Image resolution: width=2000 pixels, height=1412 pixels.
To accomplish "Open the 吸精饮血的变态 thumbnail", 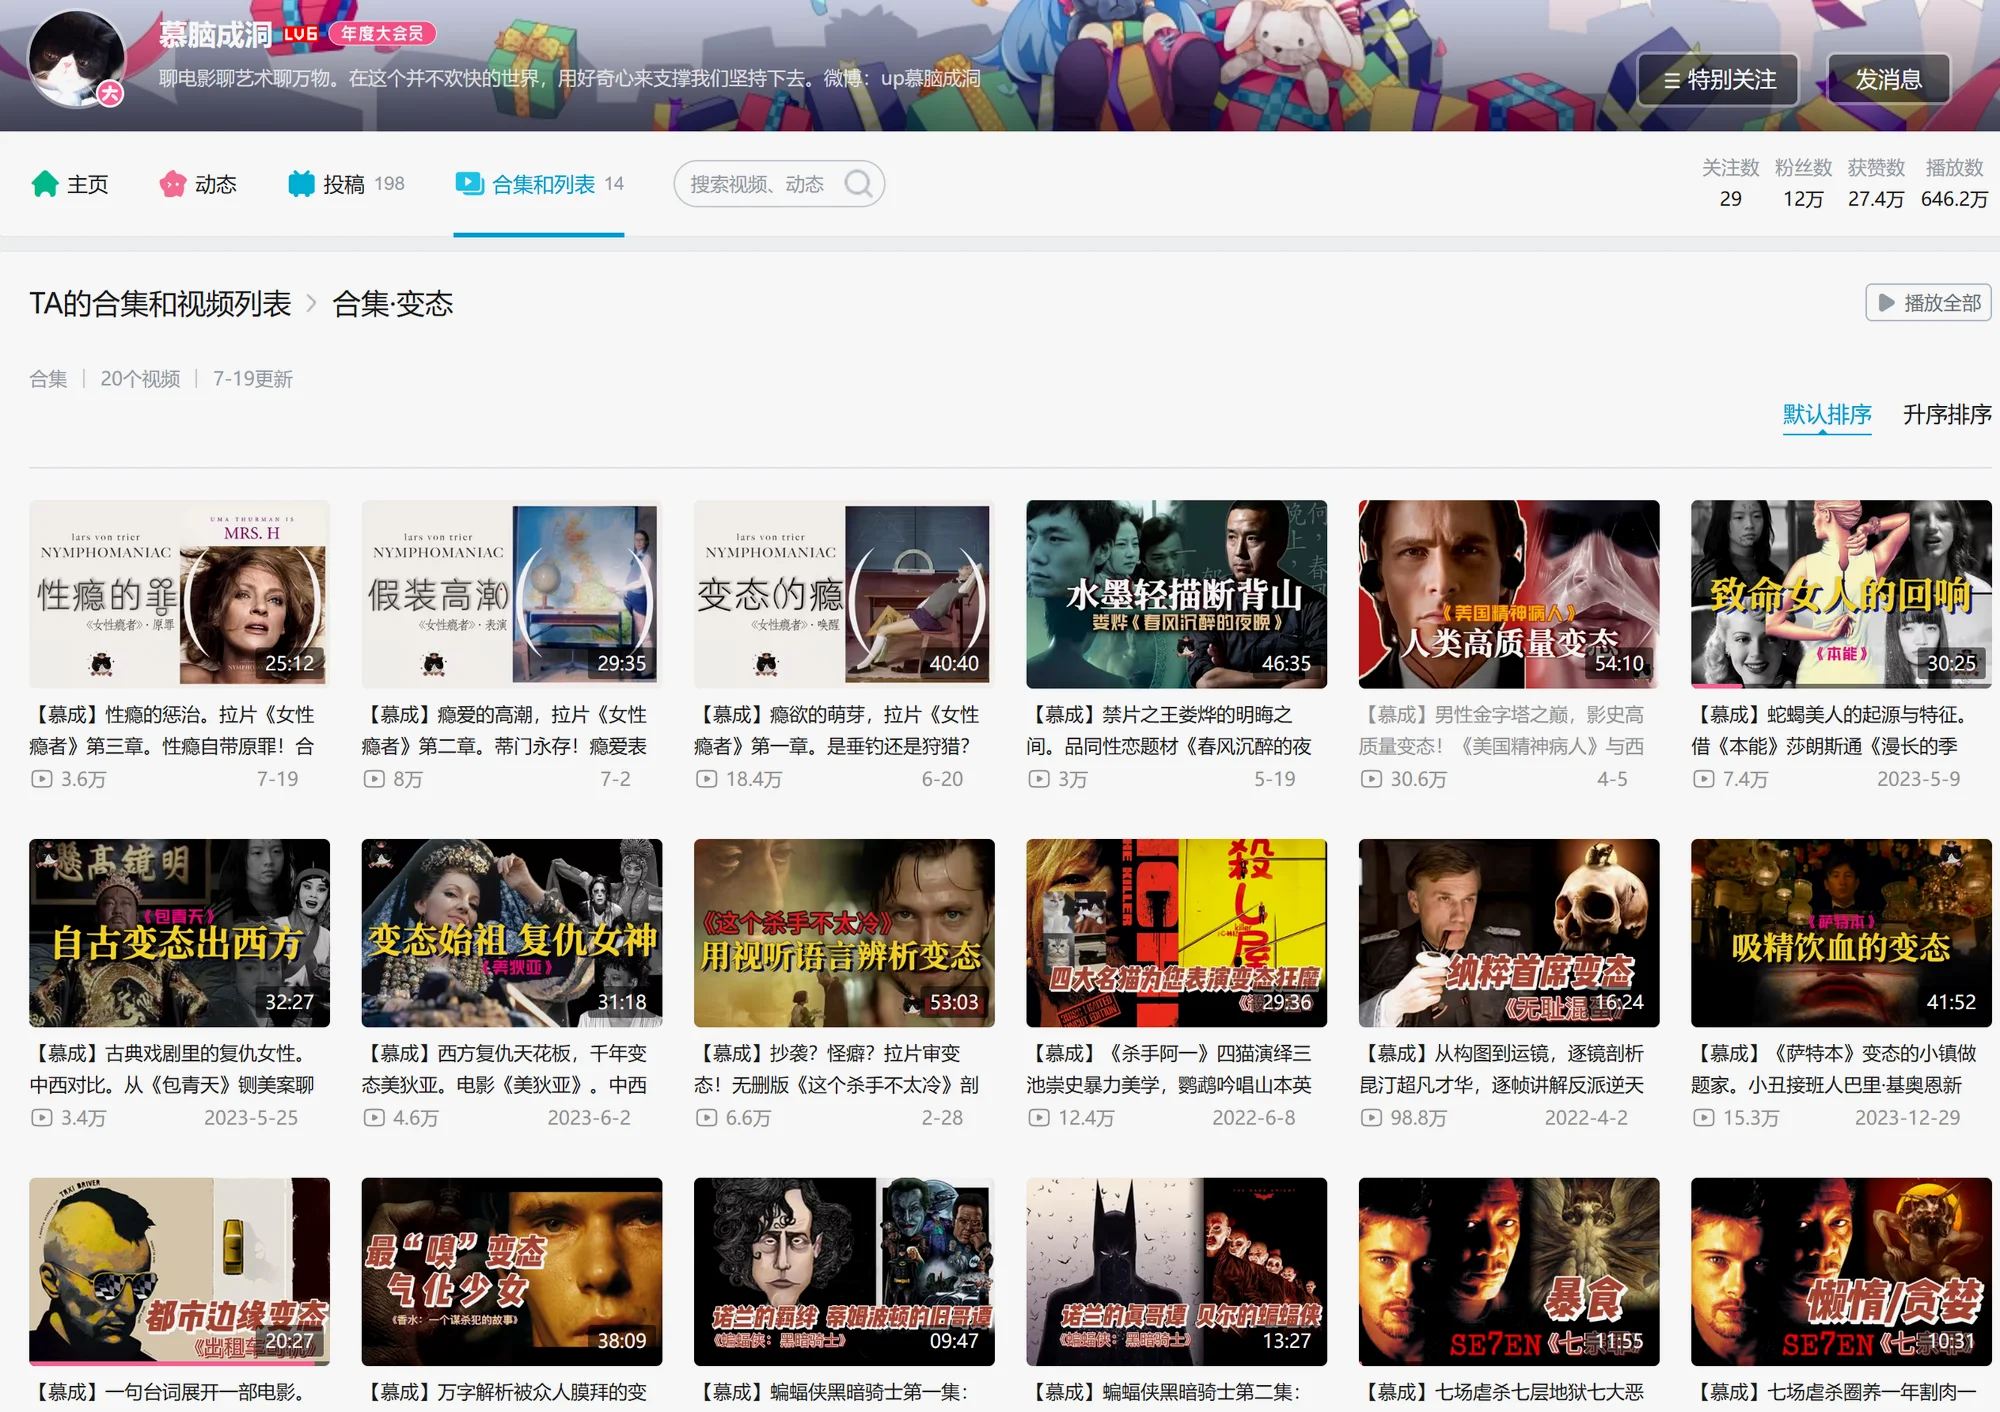I will coord(1841,933).
